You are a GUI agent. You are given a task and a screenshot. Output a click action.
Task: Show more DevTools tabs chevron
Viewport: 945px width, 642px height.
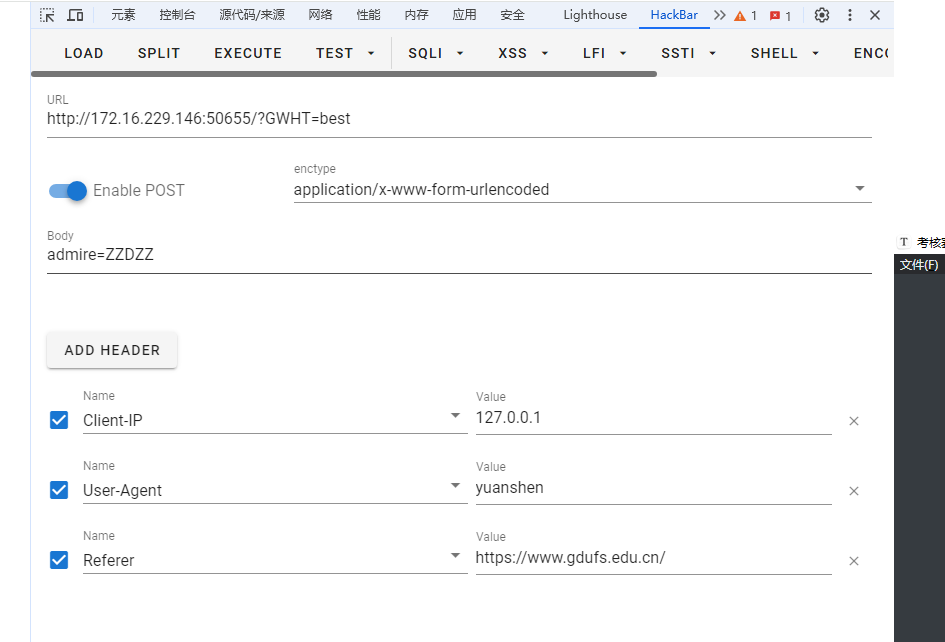click(x=720, y=15)
